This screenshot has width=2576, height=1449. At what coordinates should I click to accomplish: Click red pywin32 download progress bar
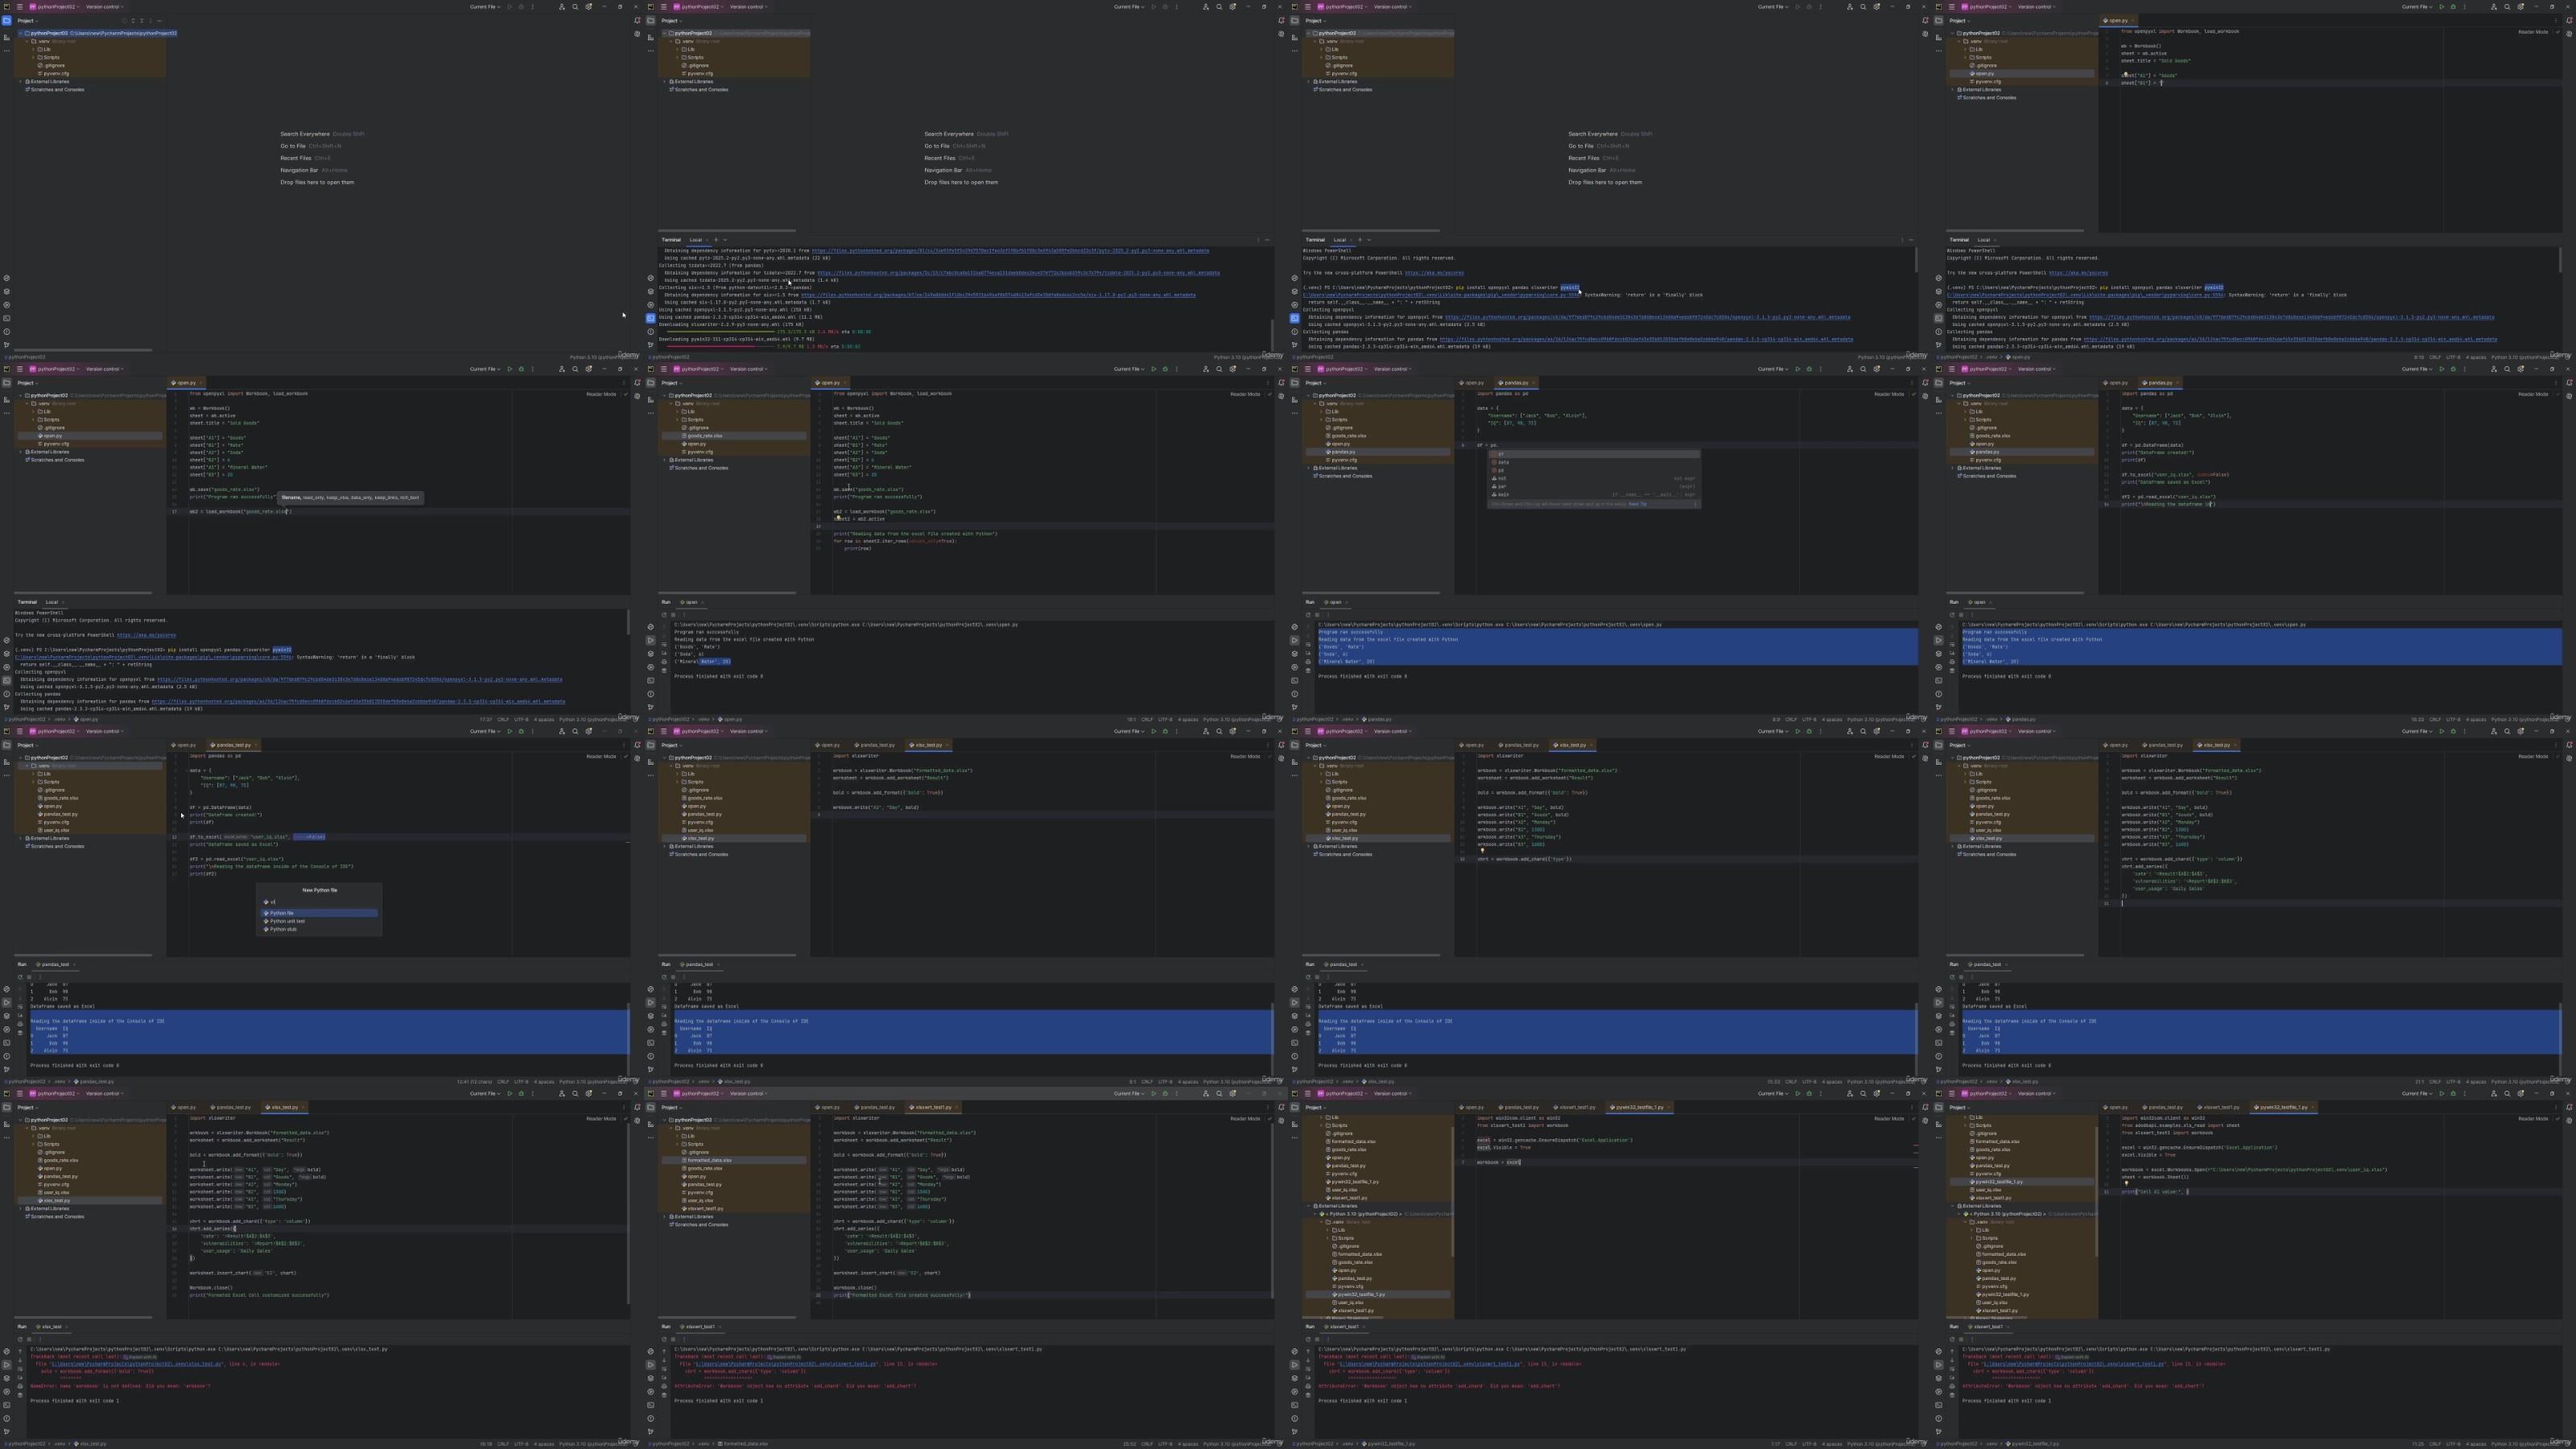(712, 347)
